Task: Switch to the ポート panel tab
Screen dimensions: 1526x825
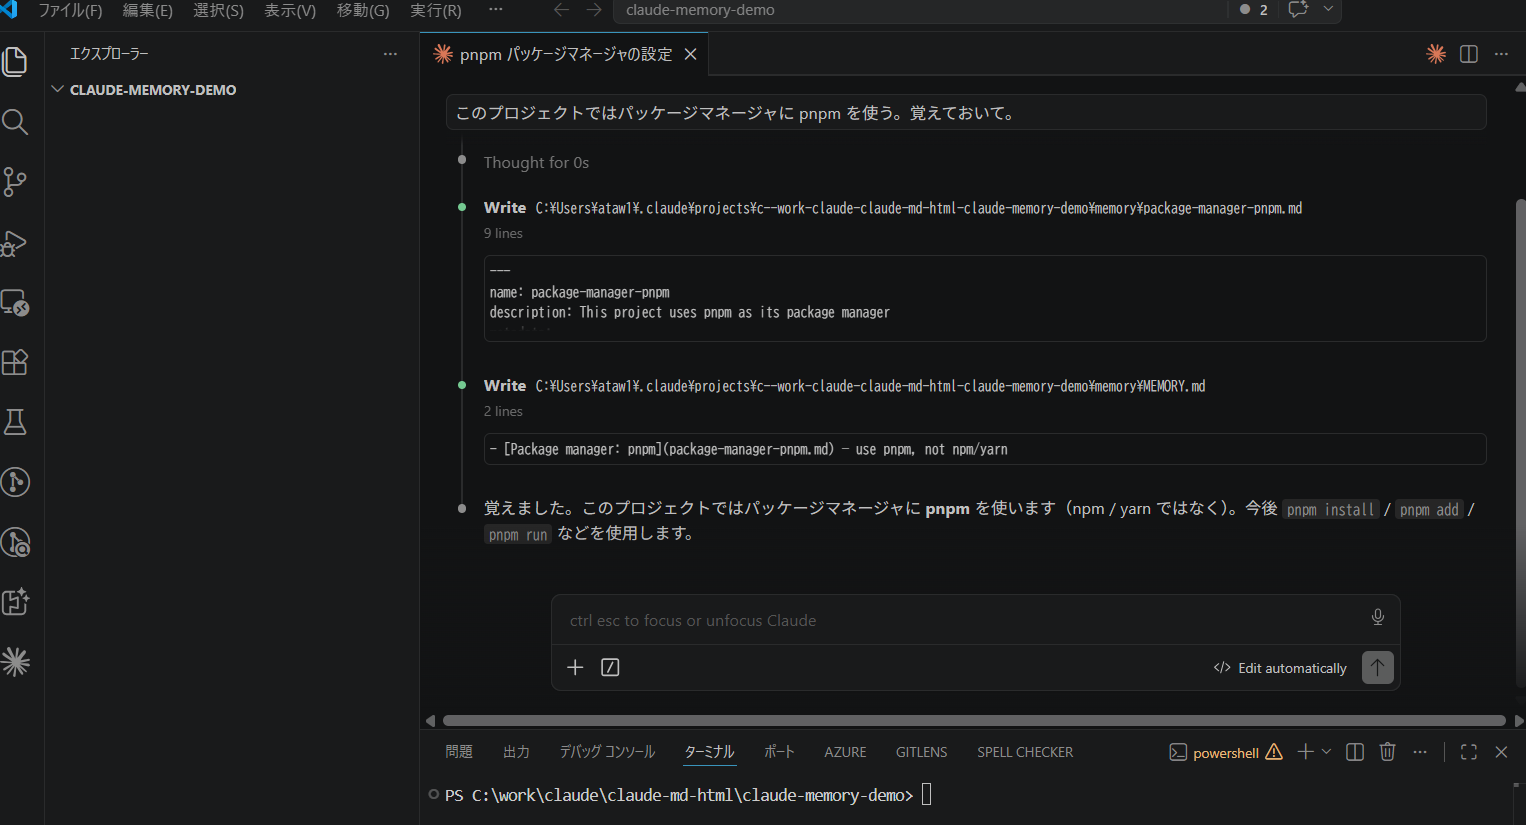Action: (x=779, y=752)
